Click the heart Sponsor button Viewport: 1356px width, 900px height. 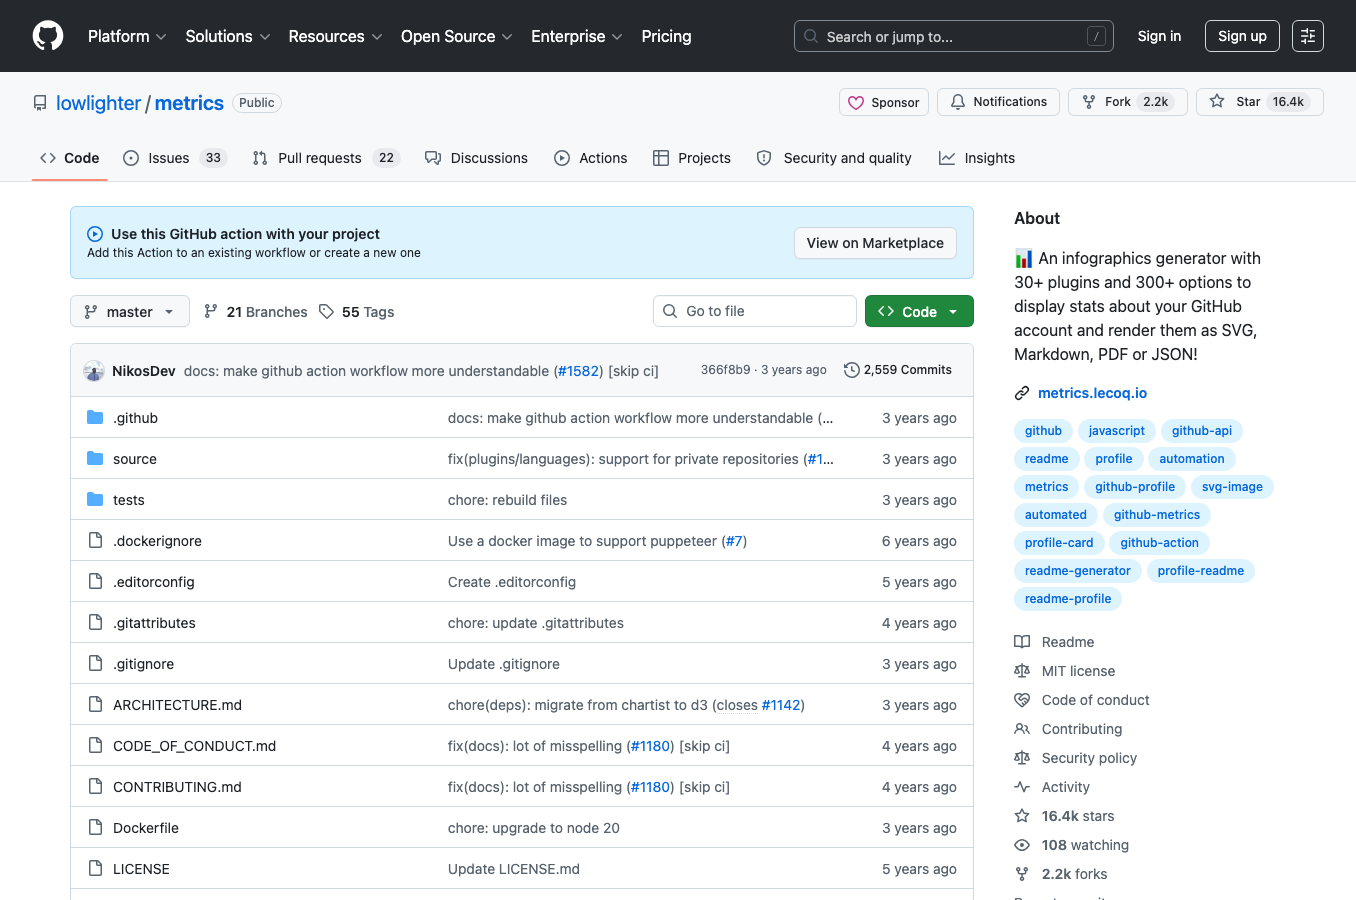pos(884,102)
